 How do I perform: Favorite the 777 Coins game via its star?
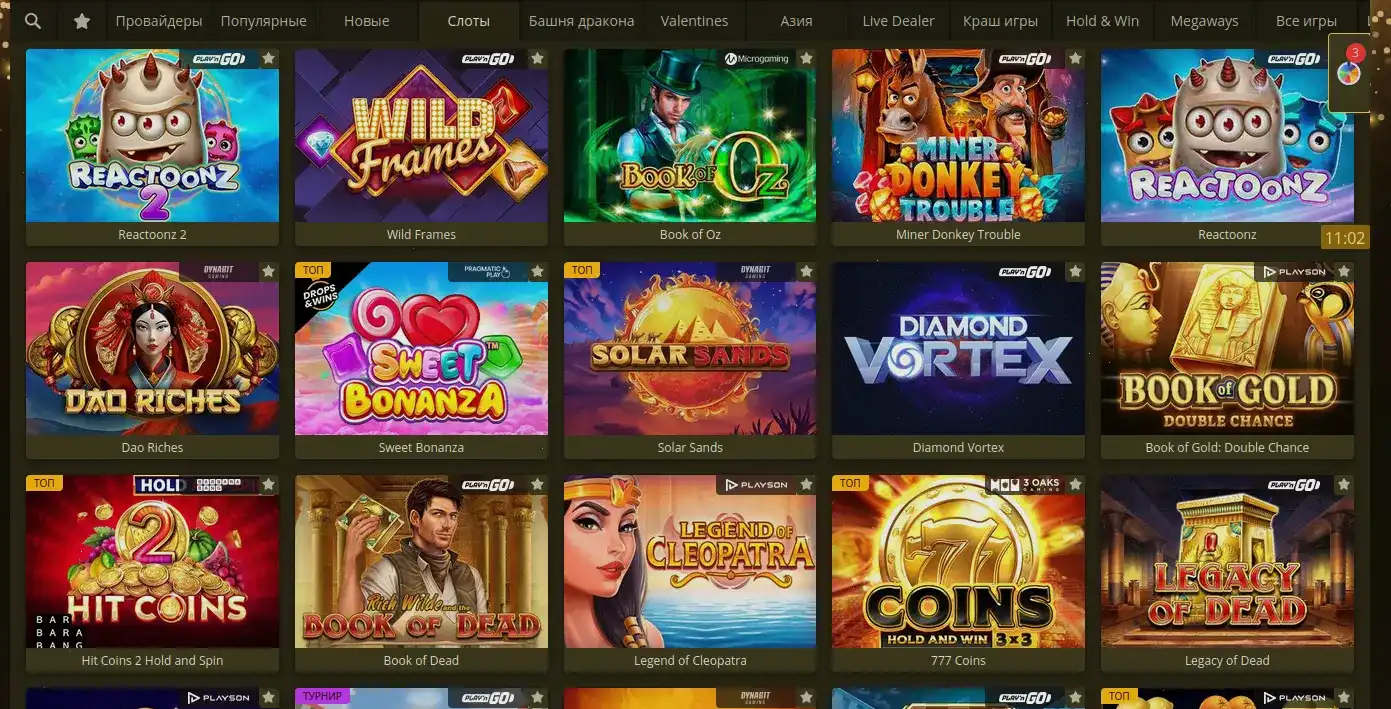1075,485
